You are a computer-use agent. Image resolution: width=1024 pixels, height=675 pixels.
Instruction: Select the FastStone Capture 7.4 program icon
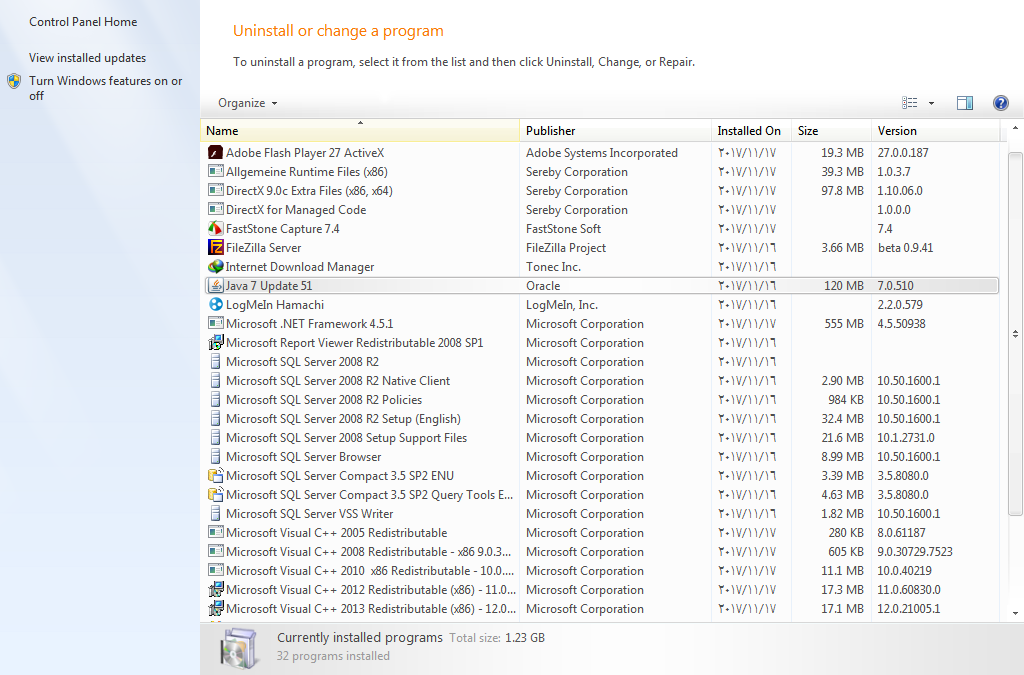coord(216,228)
